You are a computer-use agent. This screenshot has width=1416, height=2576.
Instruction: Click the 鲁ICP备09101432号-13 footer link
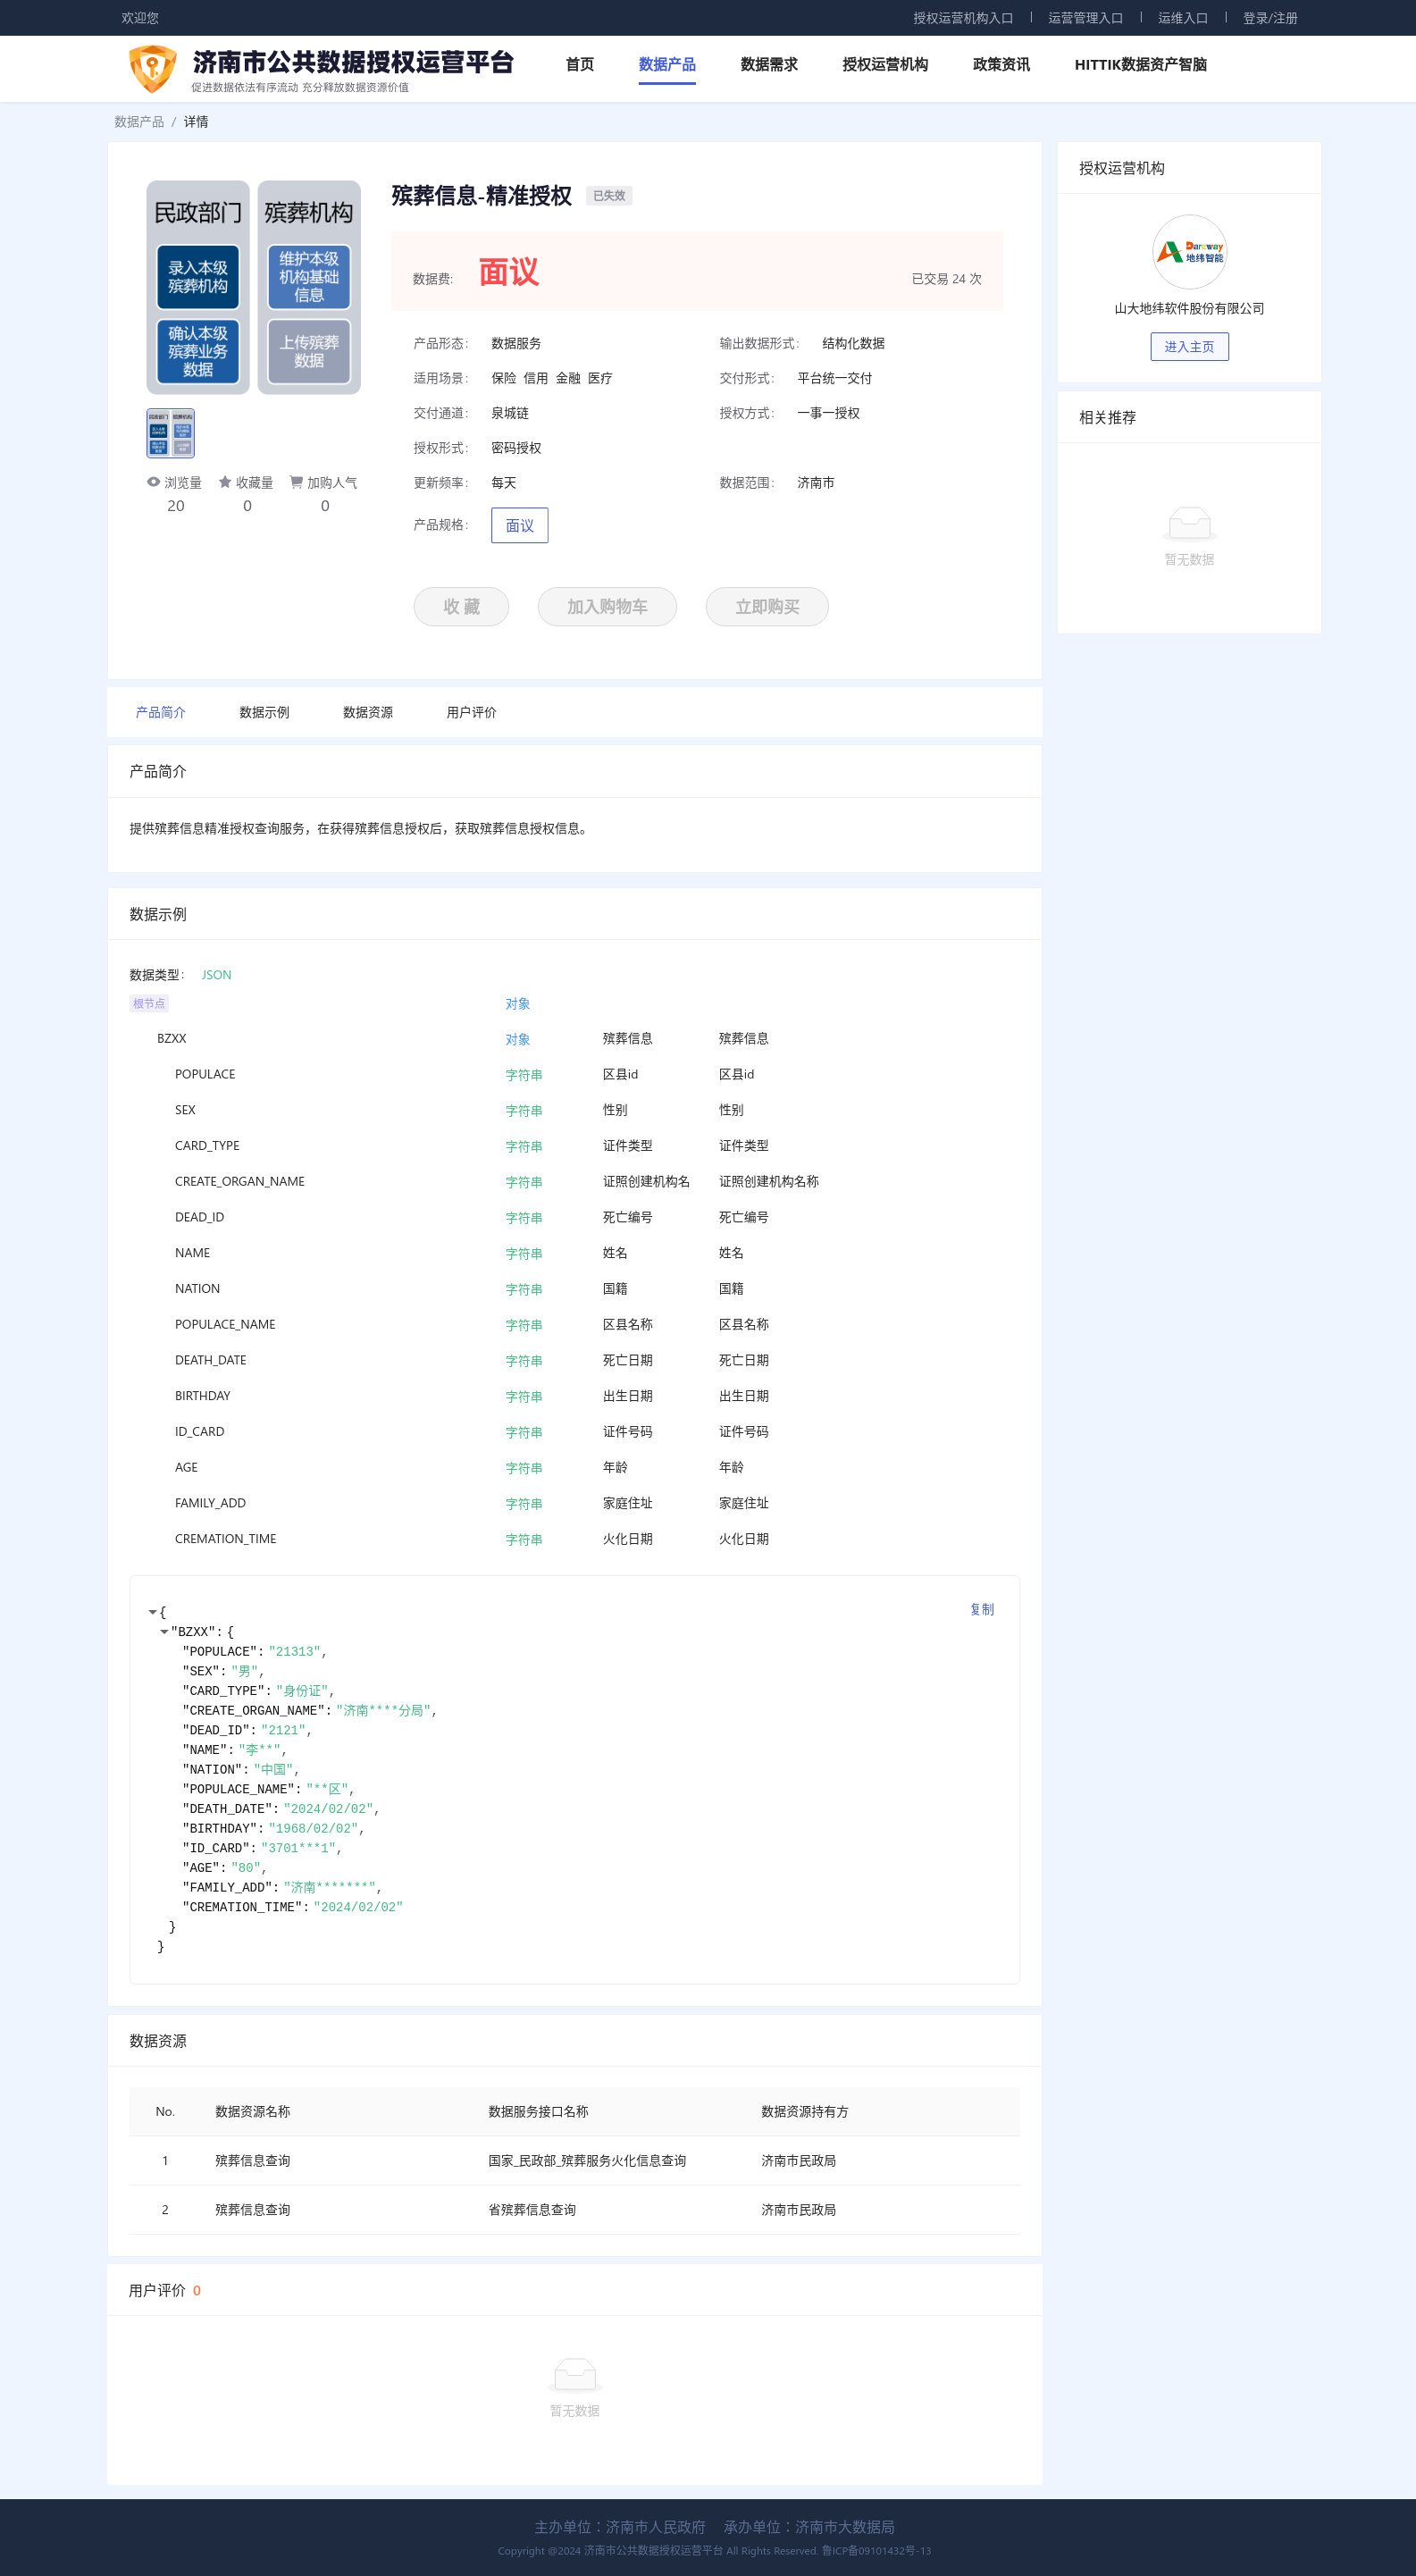click(x=876, y=2550)
